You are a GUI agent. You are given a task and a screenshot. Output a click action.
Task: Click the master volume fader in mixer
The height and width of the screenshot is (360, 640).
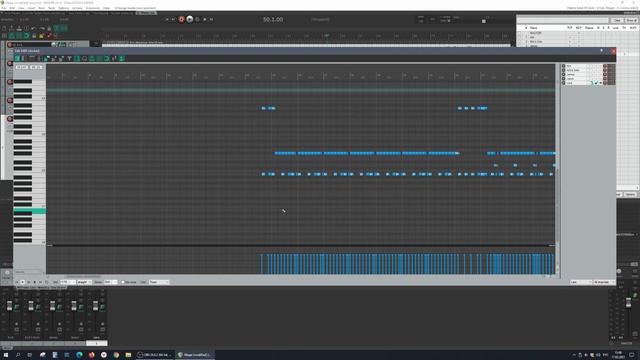[628, 302]
